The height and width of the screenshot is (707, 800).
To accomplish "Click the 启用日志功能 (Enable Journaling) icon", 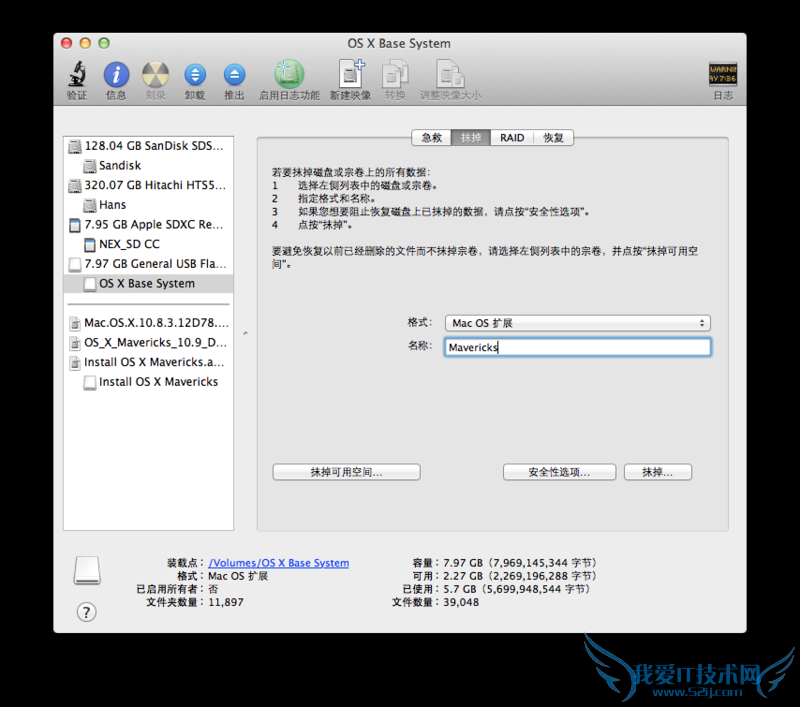I will (289, 75).
